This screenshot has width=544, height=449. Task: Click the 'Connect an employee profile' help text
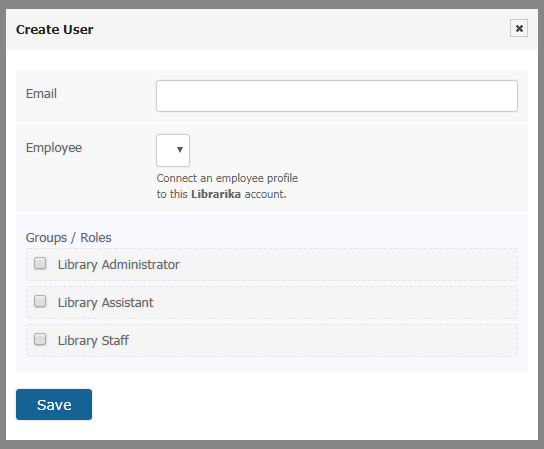pyautogui.click(x=227, y=178)
